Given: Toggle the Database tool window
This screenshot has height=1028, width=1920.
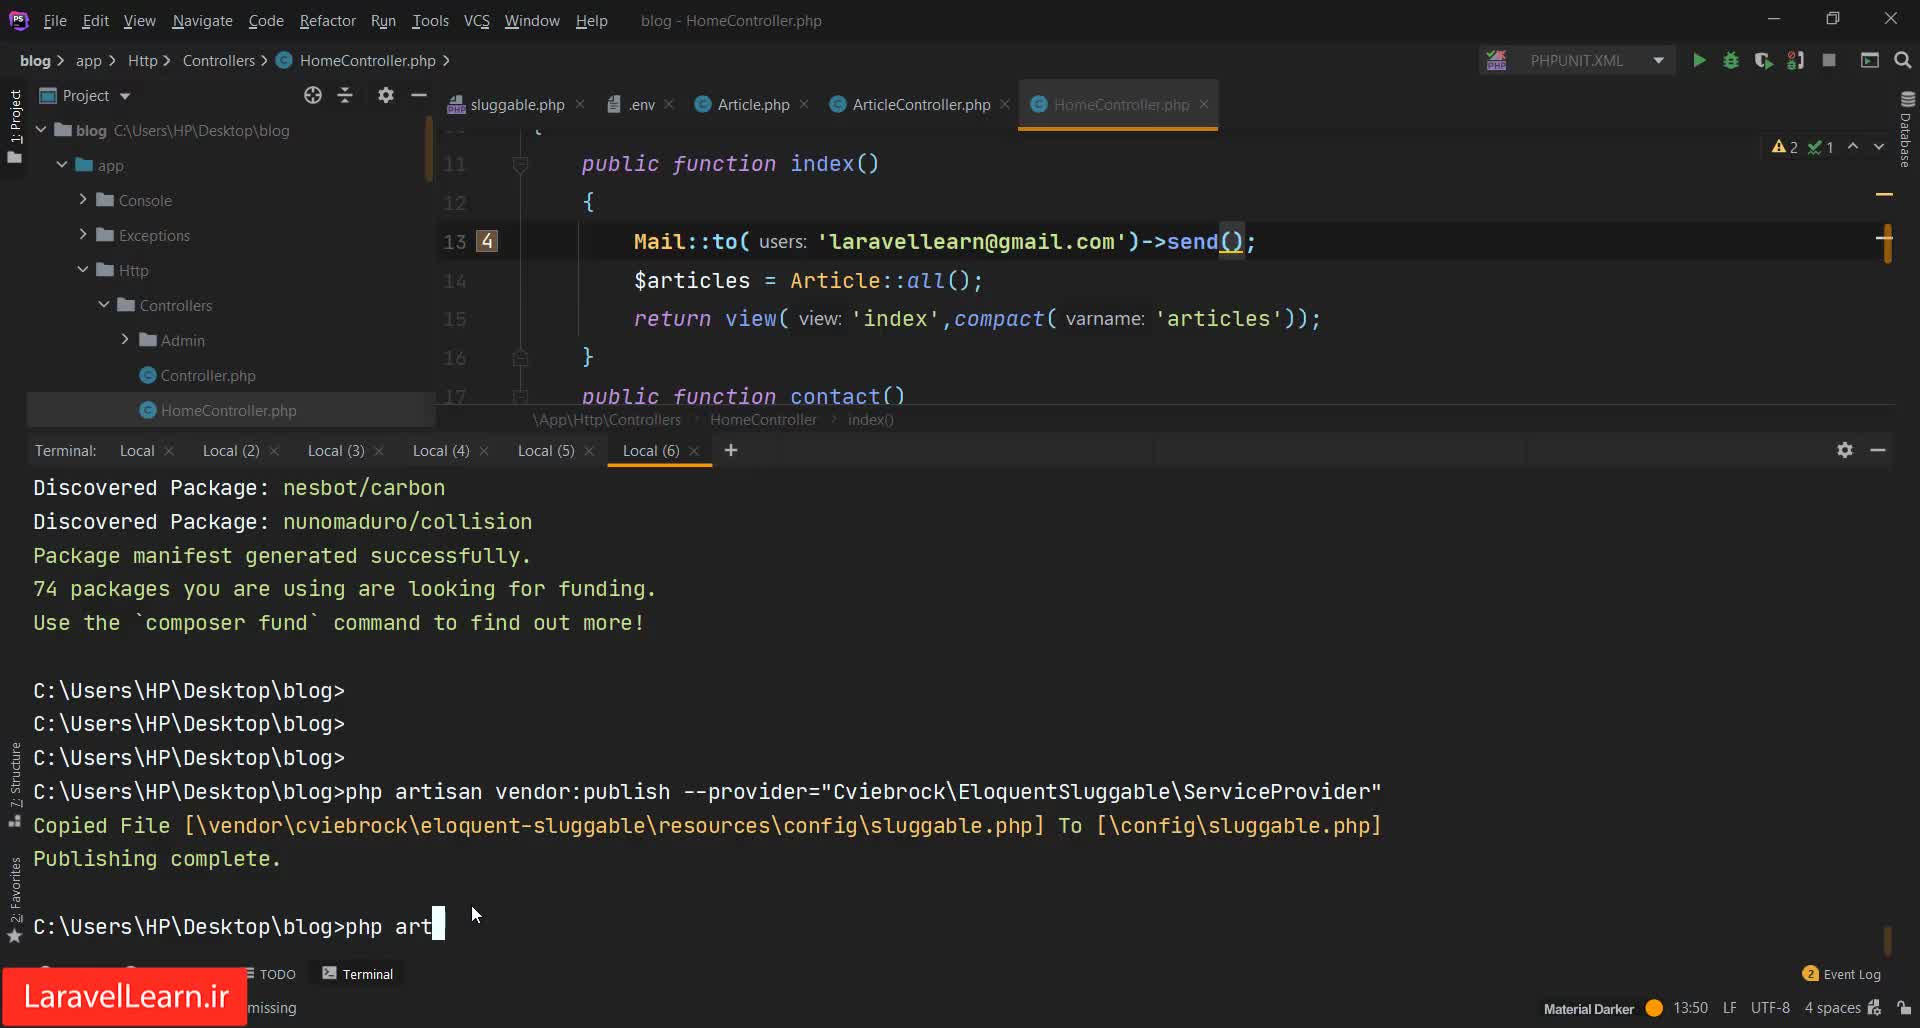Looking at the screenshot, I should [1906, 130].
